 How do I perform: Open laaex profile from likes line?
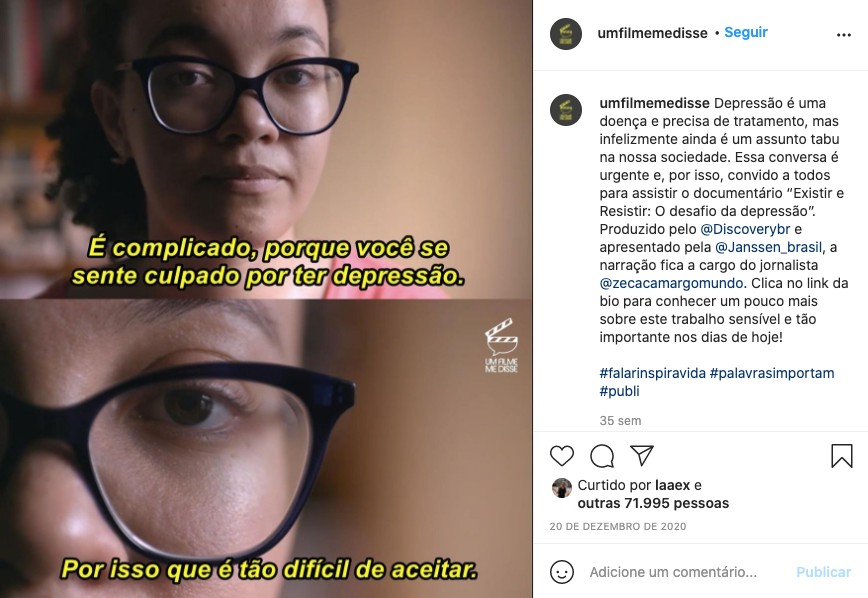tap(672, 486)
